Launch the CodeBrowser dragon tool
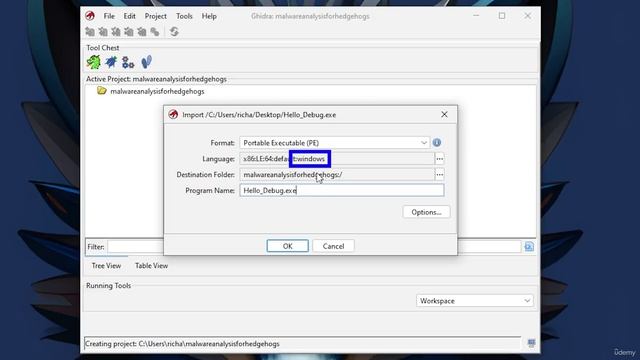 click(x=93, y=62)
